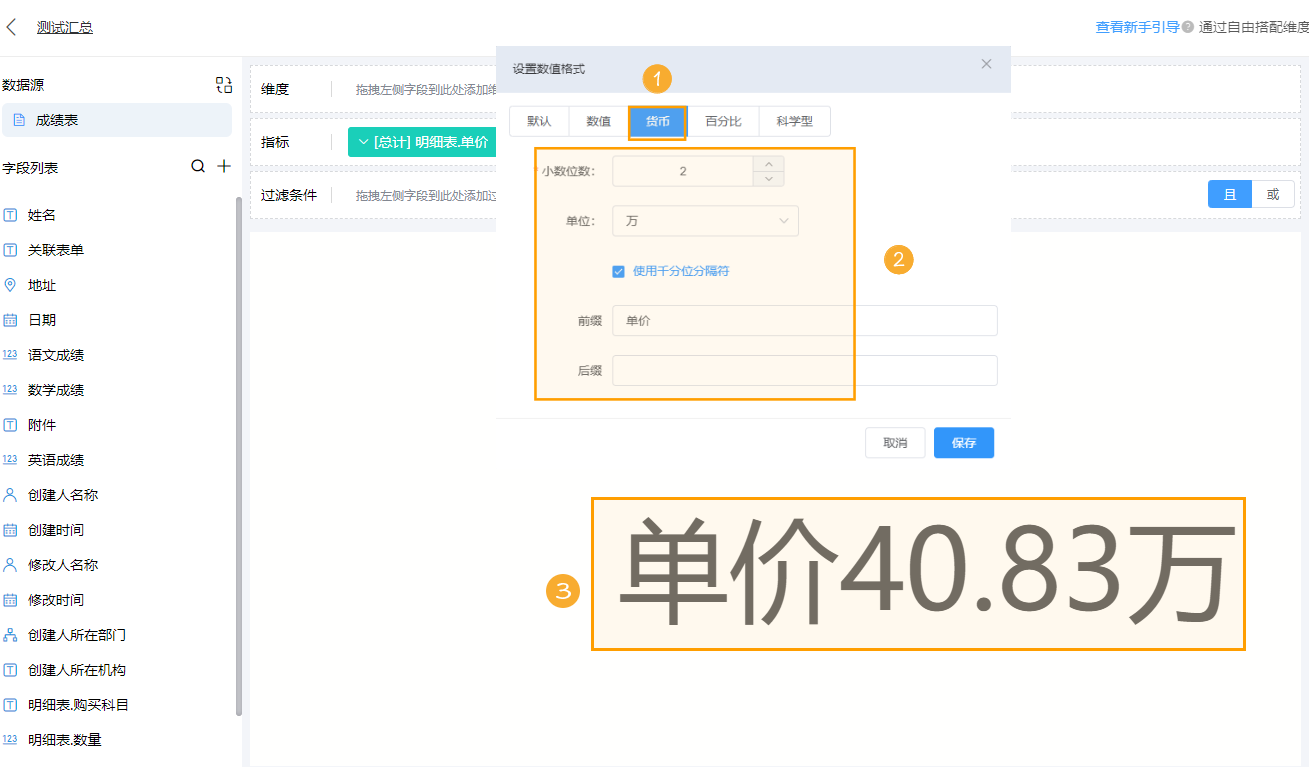Viewport: 1309px width, 767px height.
Task: Click the plus icon next to 字段列表
Action: click(x=225, y=164)
